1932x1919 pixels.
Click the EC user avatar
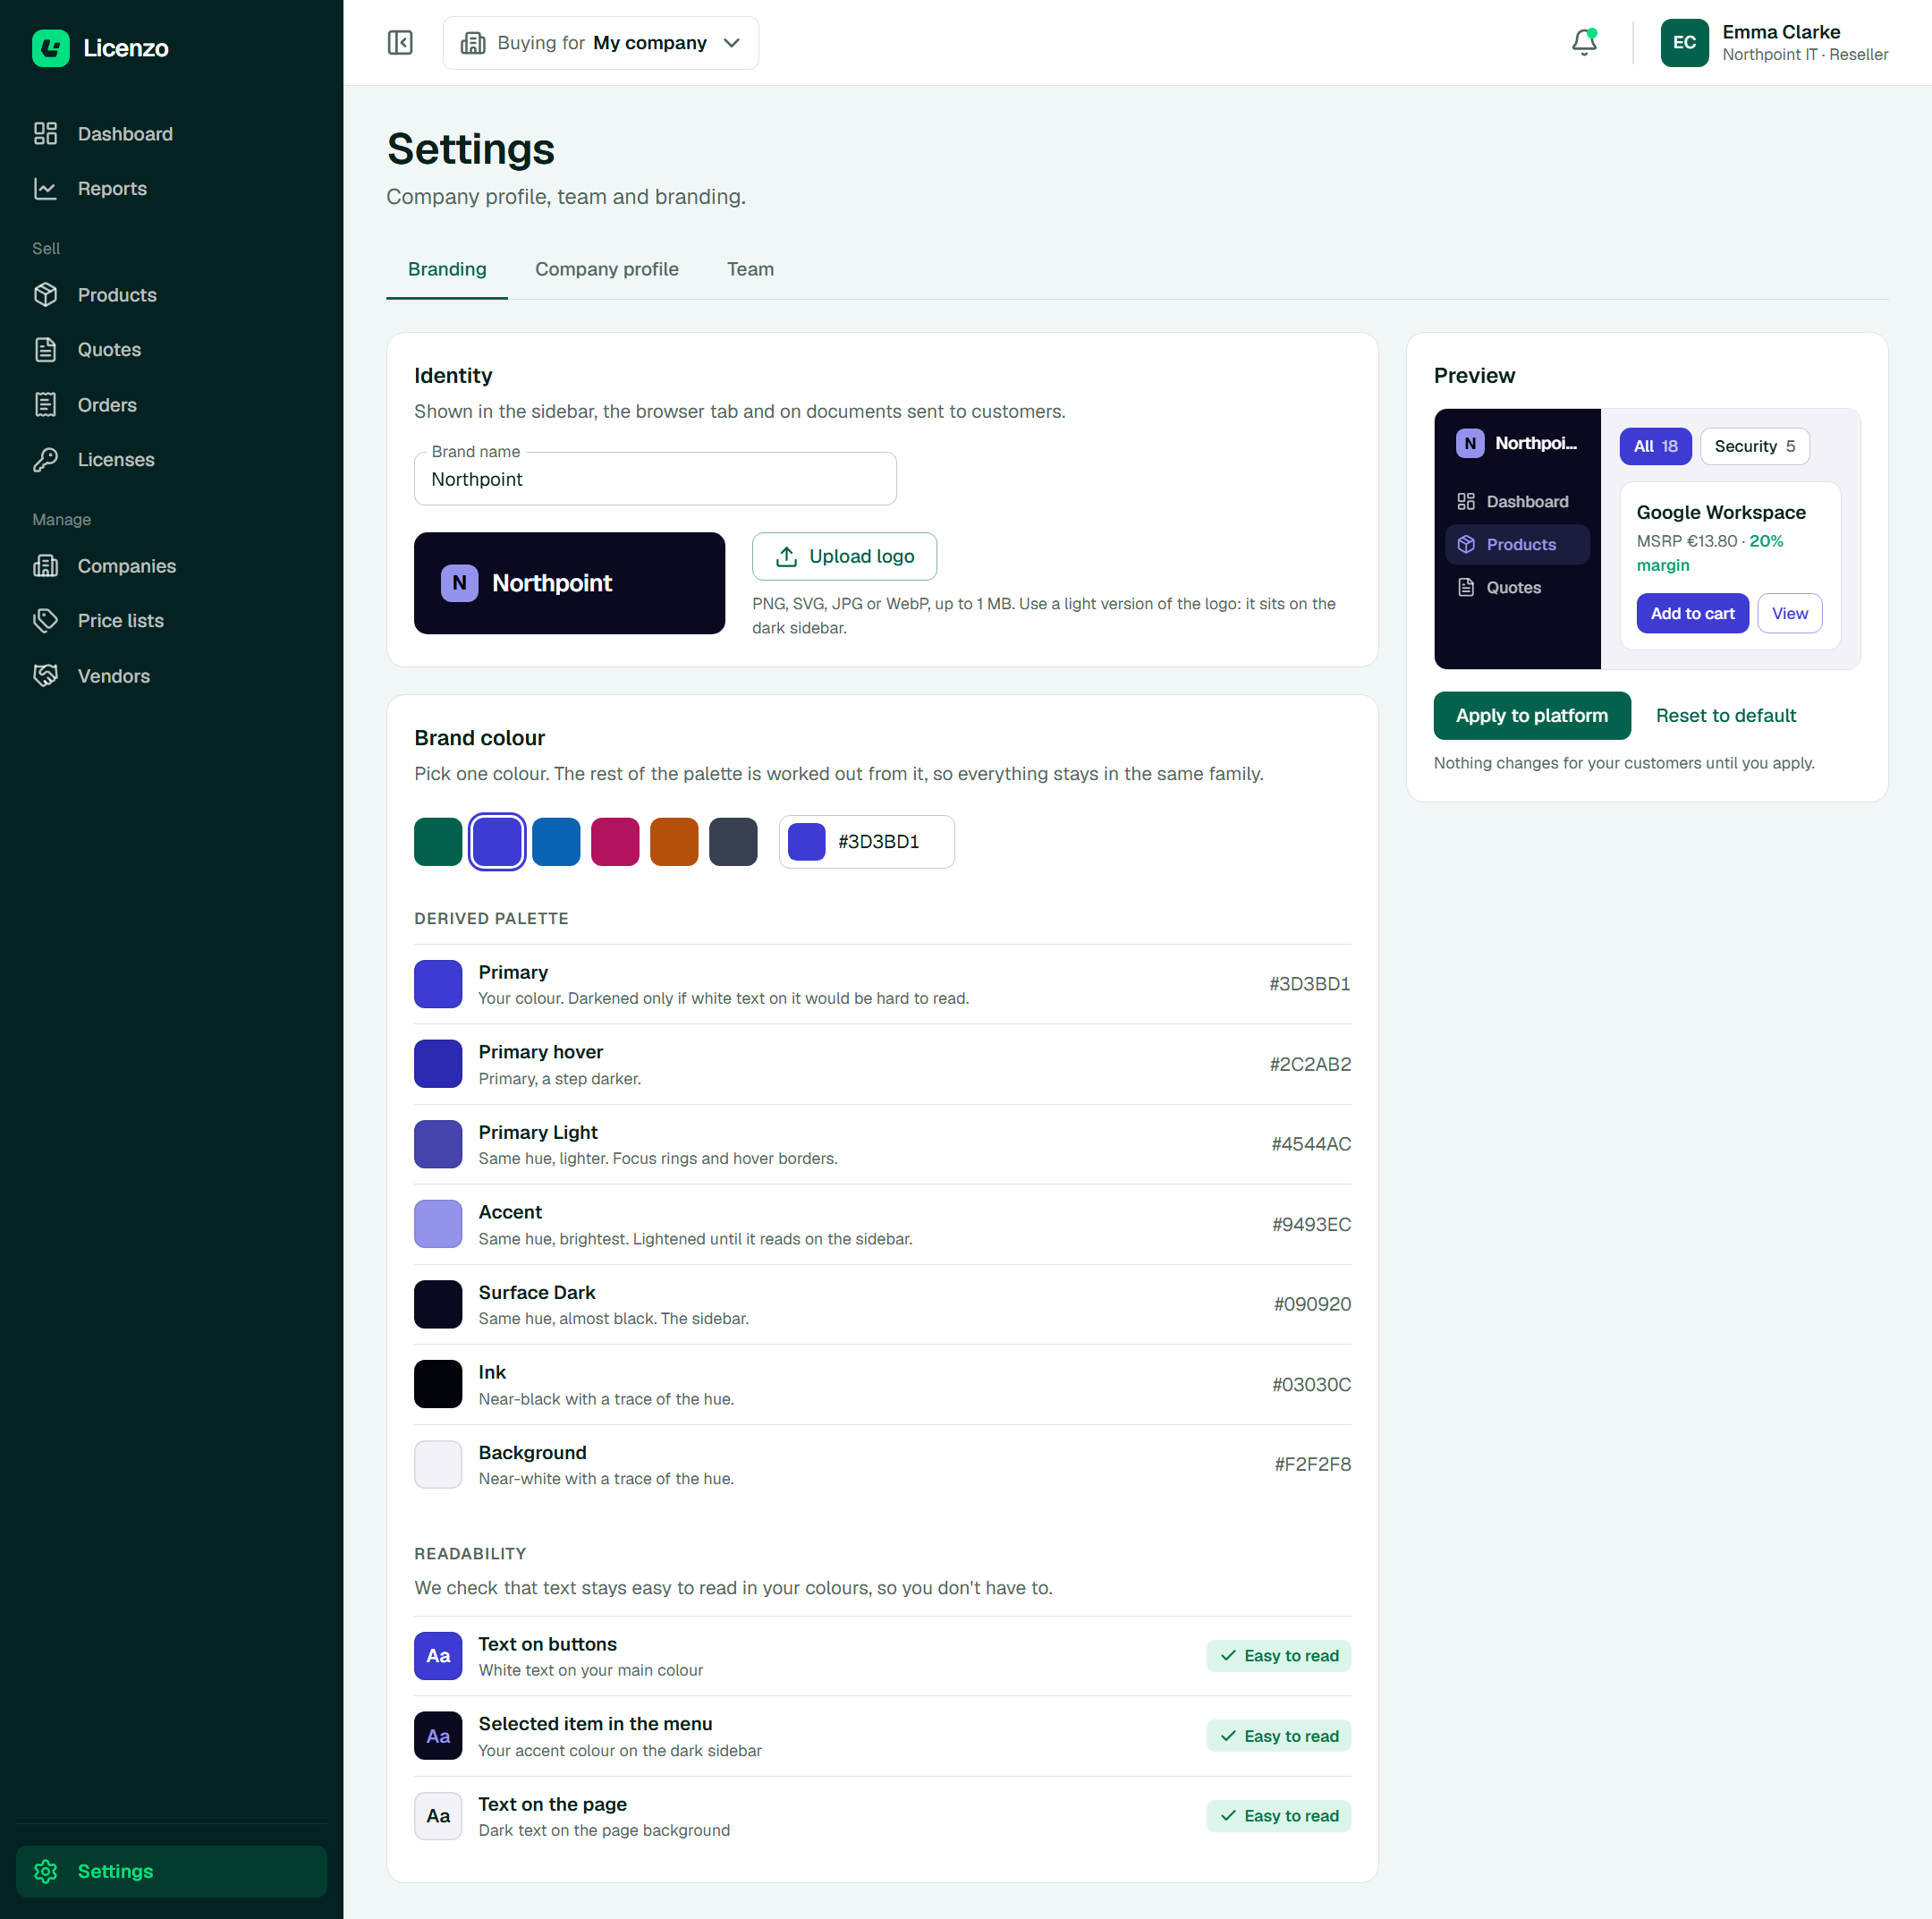point(1684,43)
